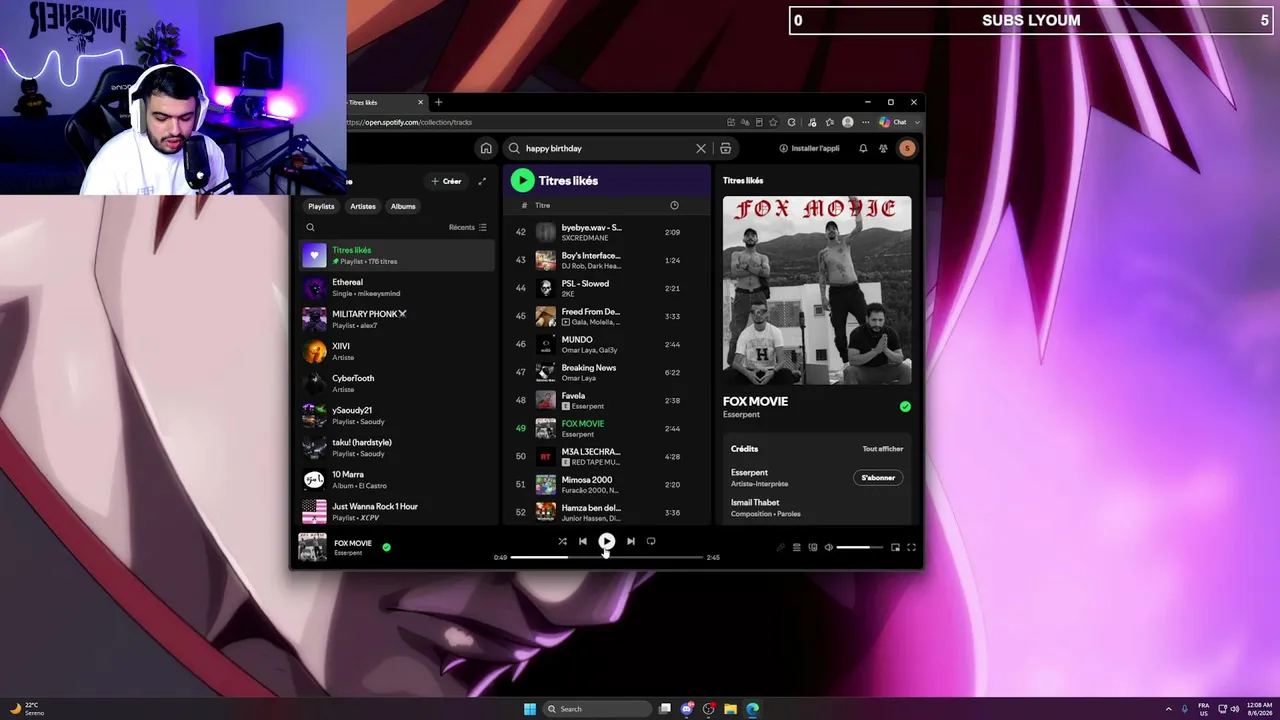Click the Créer button
Image resolution: width=1280 pixels, height=720 pixels.
(446, 181)
